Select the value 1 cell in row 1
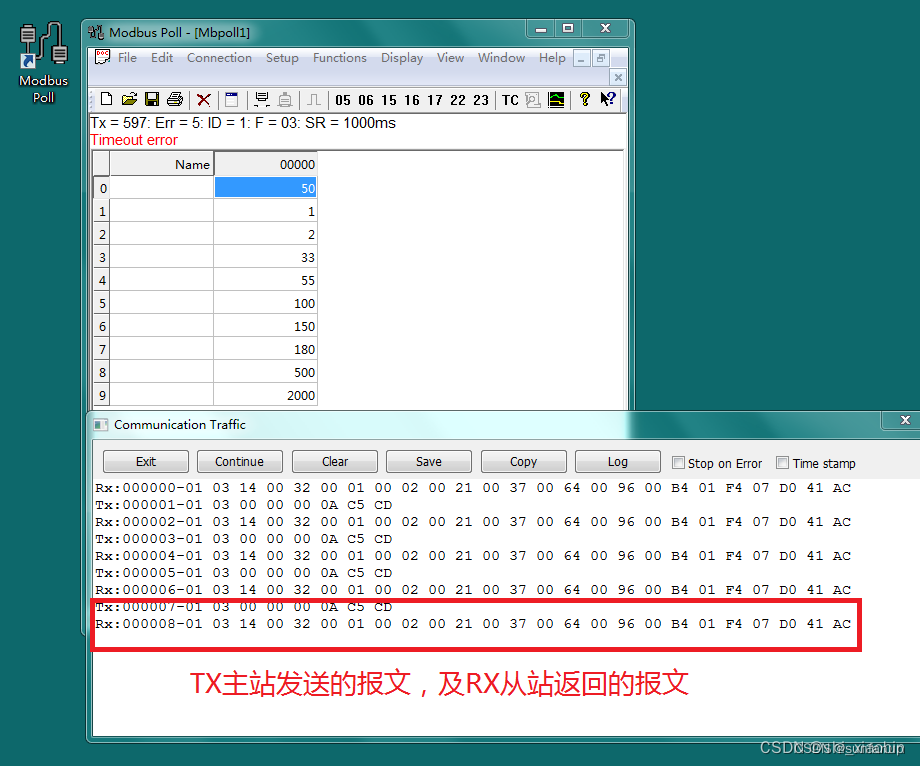This screenshot has width=920, height=766. (x=265, y=211)
